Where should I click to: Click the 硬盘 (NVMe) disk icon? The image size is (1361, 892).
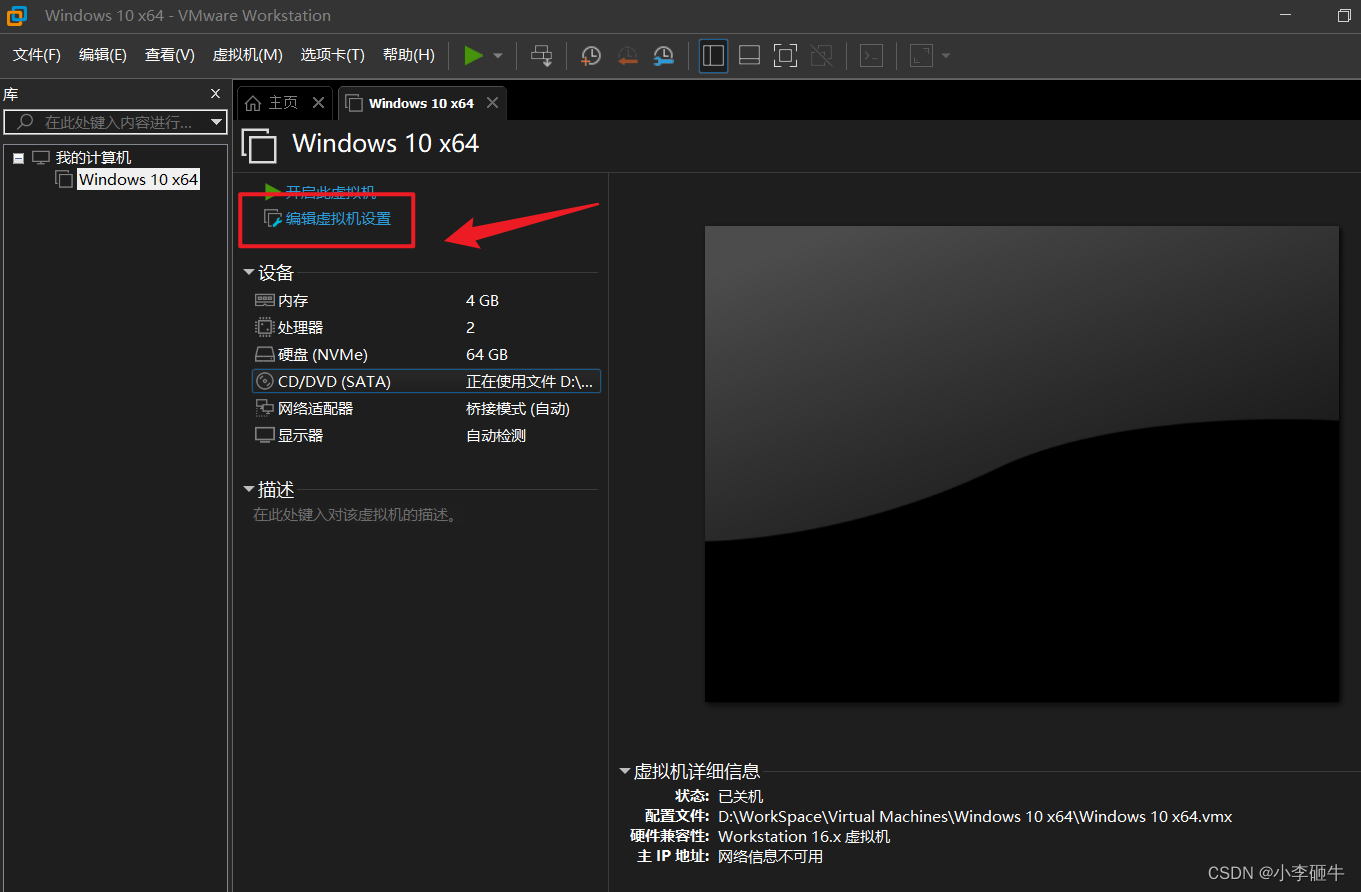point(265,354)
